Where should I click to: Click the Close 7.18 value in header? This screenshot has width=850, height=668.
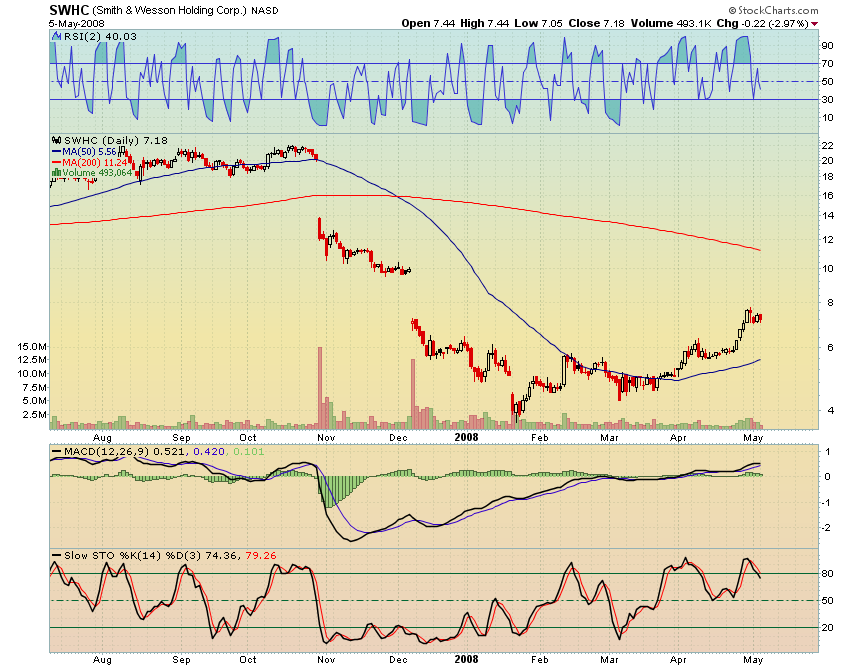pos(596,23)
